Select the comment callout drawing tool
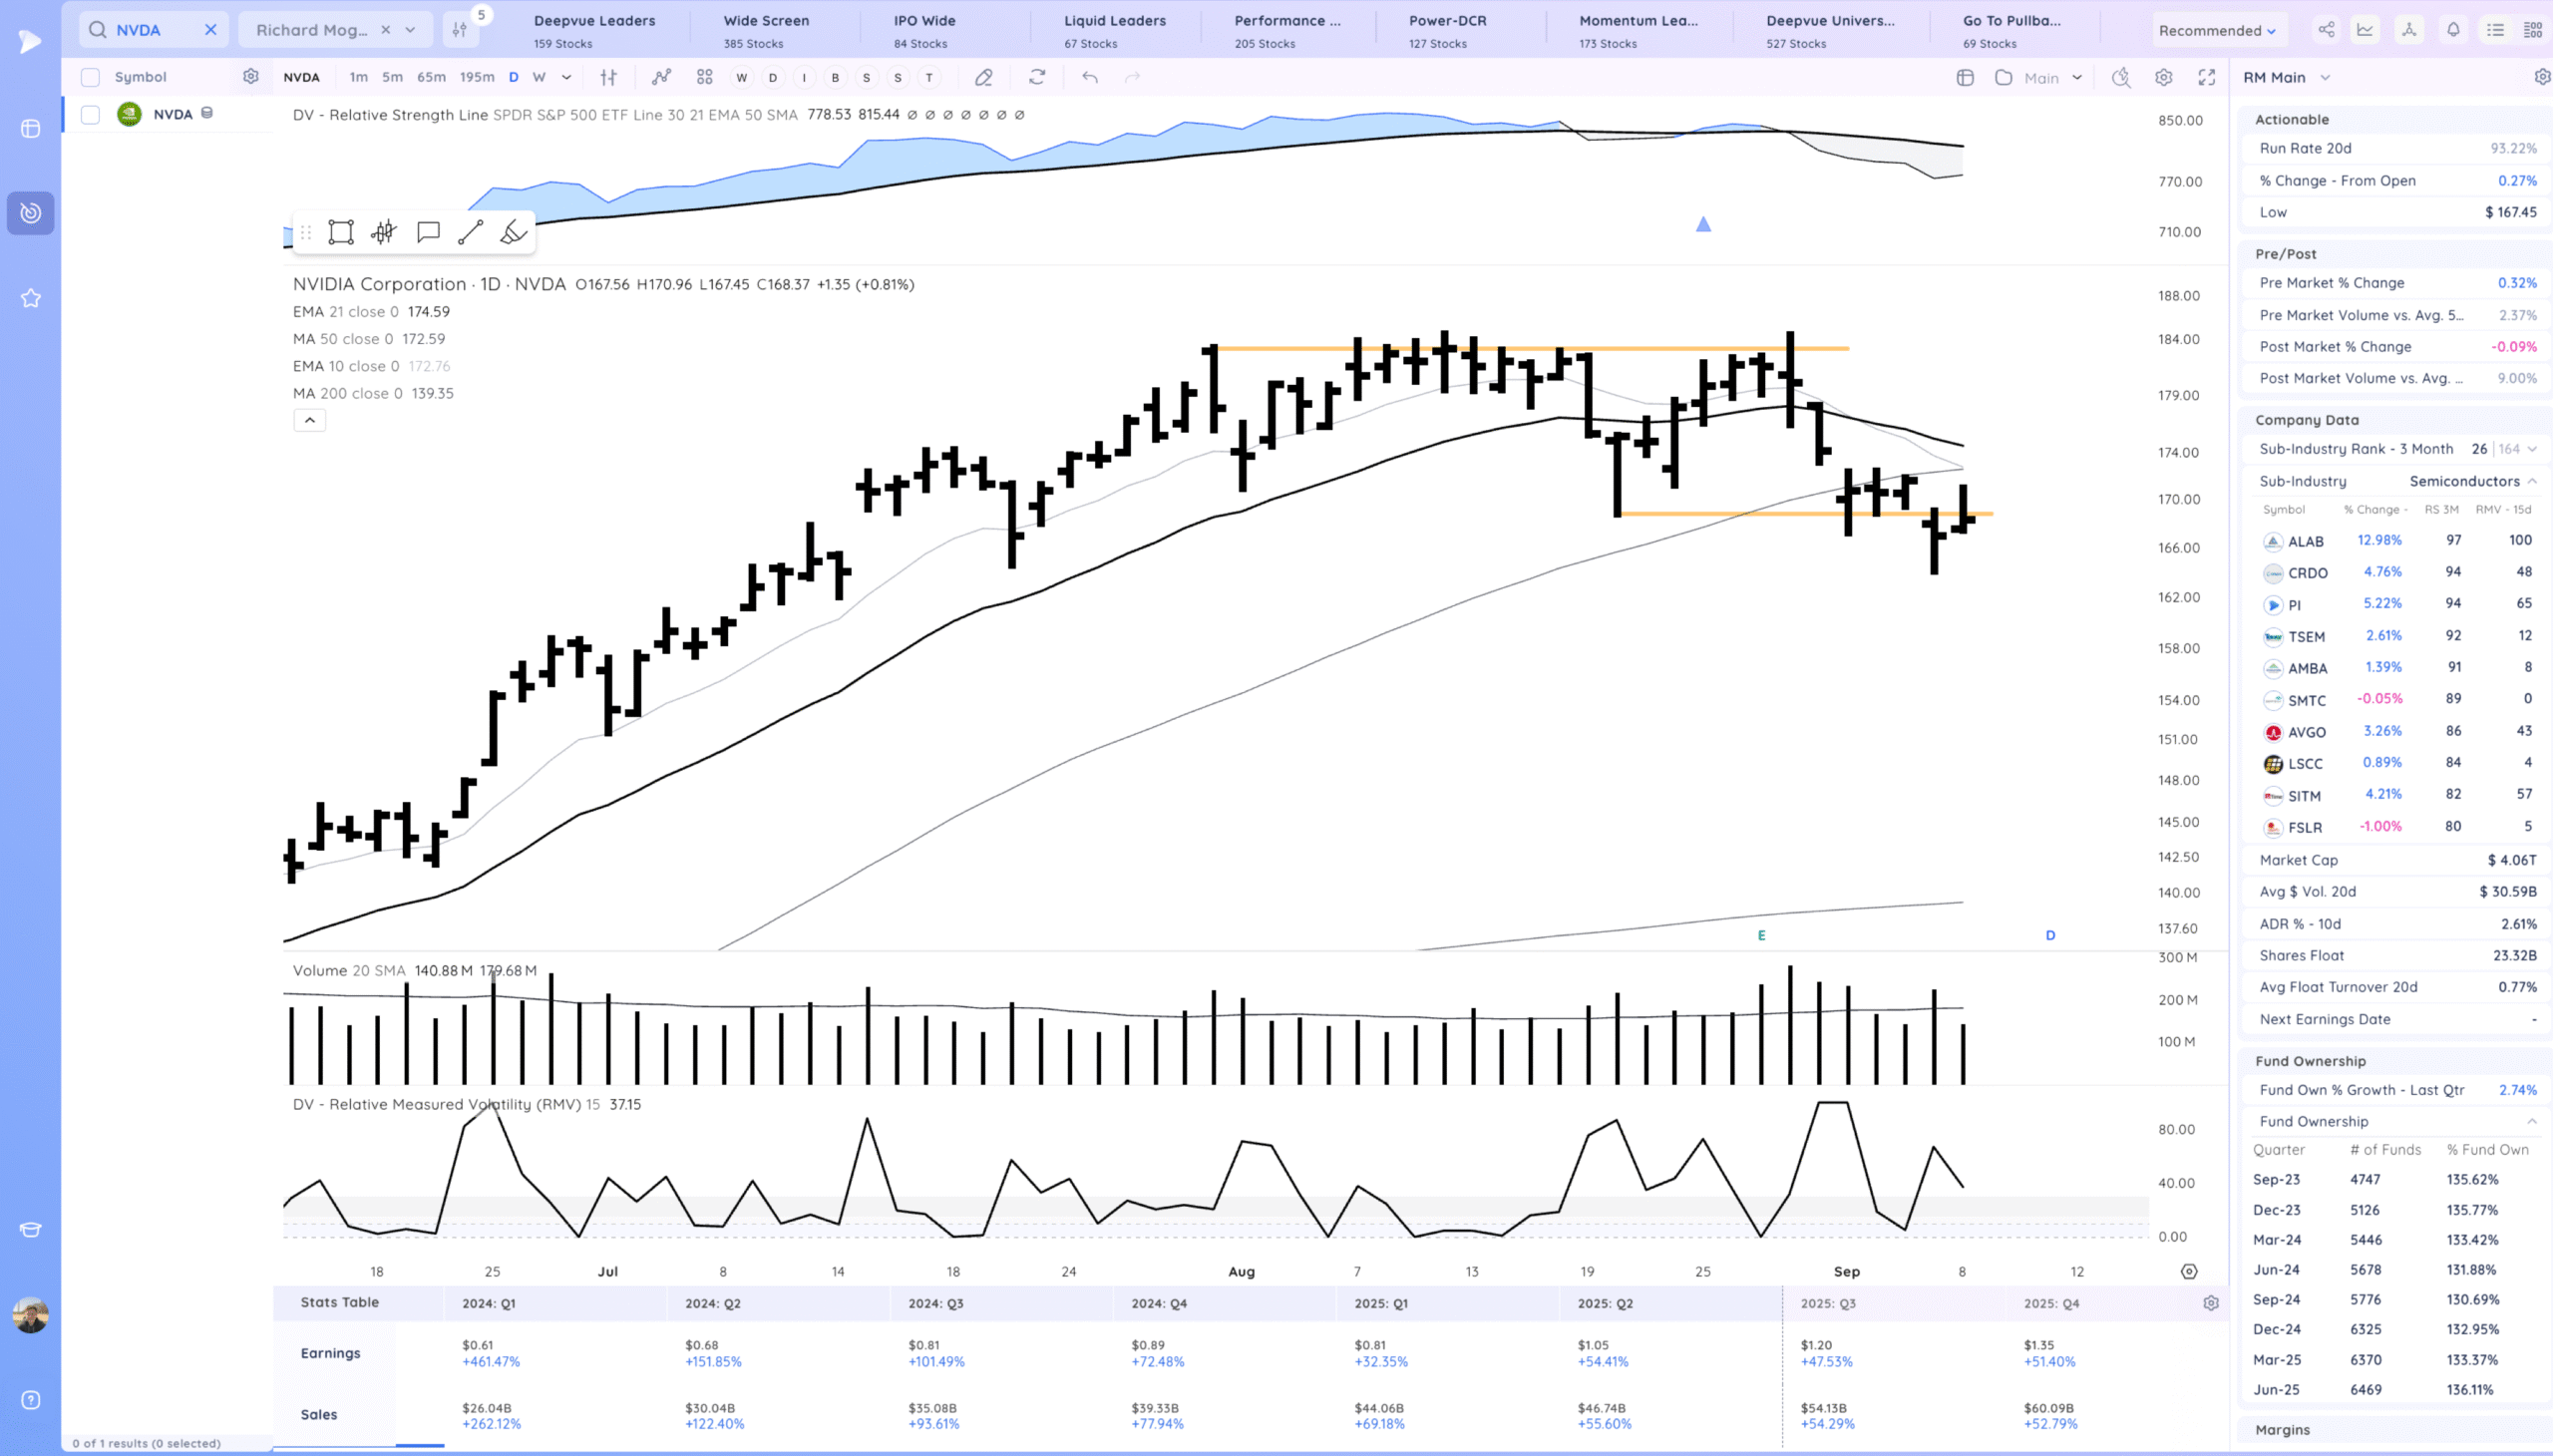 click(428, 232)
